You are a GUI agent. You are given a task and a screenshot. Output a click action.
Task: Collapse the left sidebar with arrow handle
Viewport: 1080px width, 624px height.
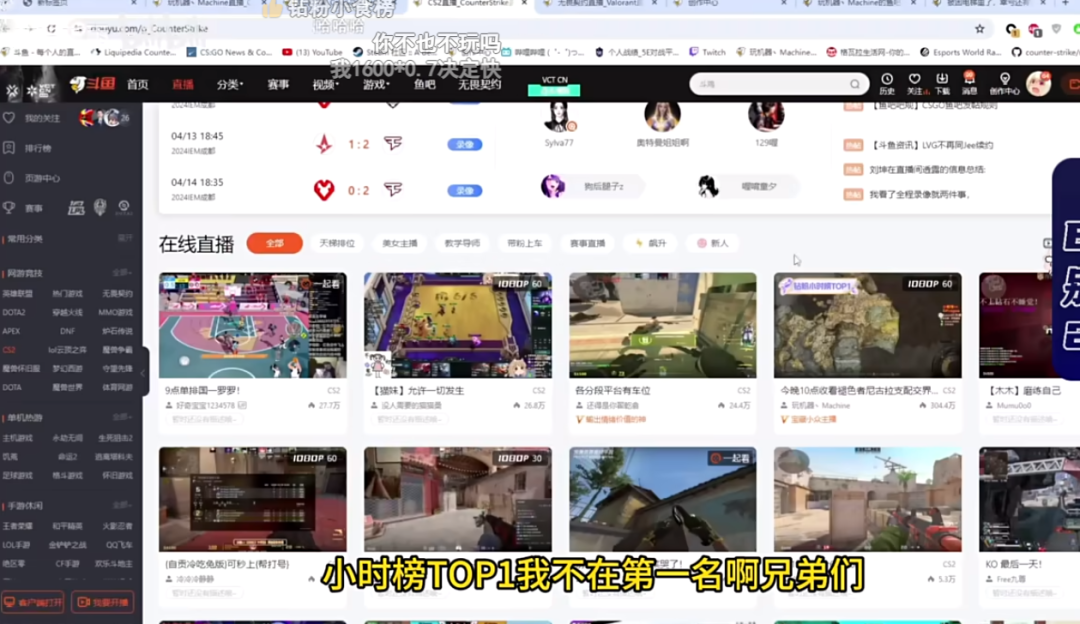tap(145, 372)
